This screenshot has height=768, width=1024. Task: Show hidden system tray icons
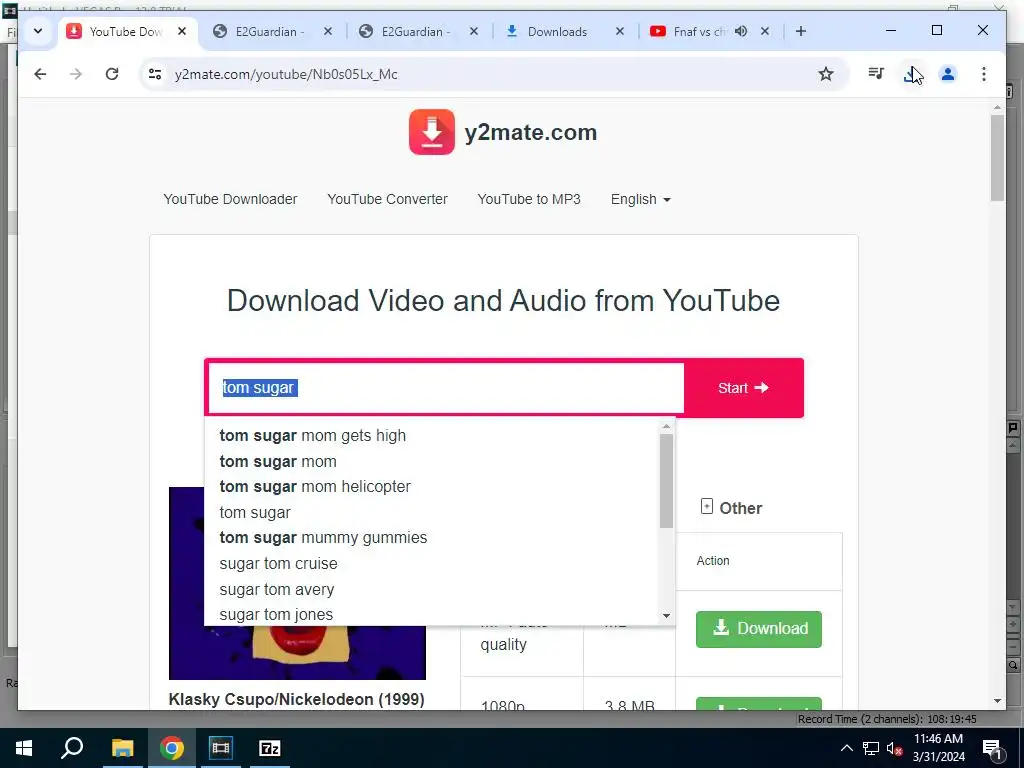tap(846, 748)
